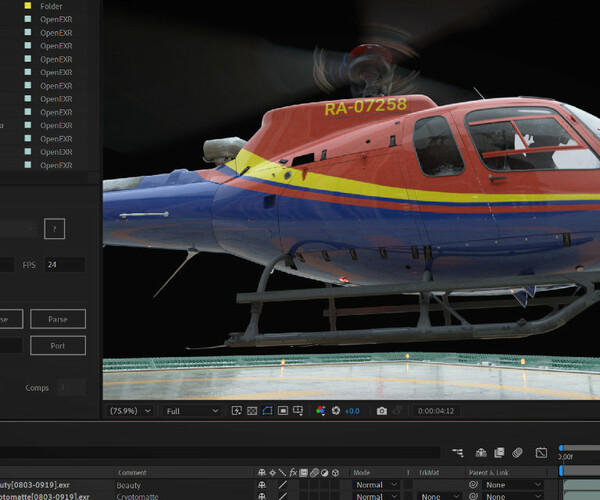This screenshot has height=500, width=600.
Task: Enable the 3D layer switch on Beauty layer
Action: (x=335, y=485)
